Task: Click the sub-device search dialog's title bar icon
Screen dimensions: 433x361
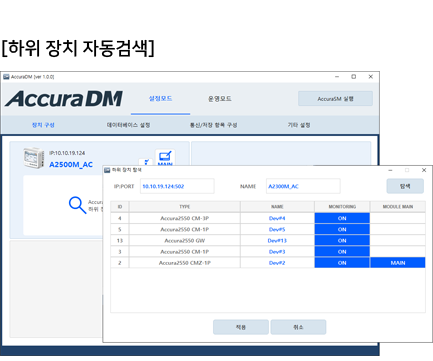Action: point(107,170)
